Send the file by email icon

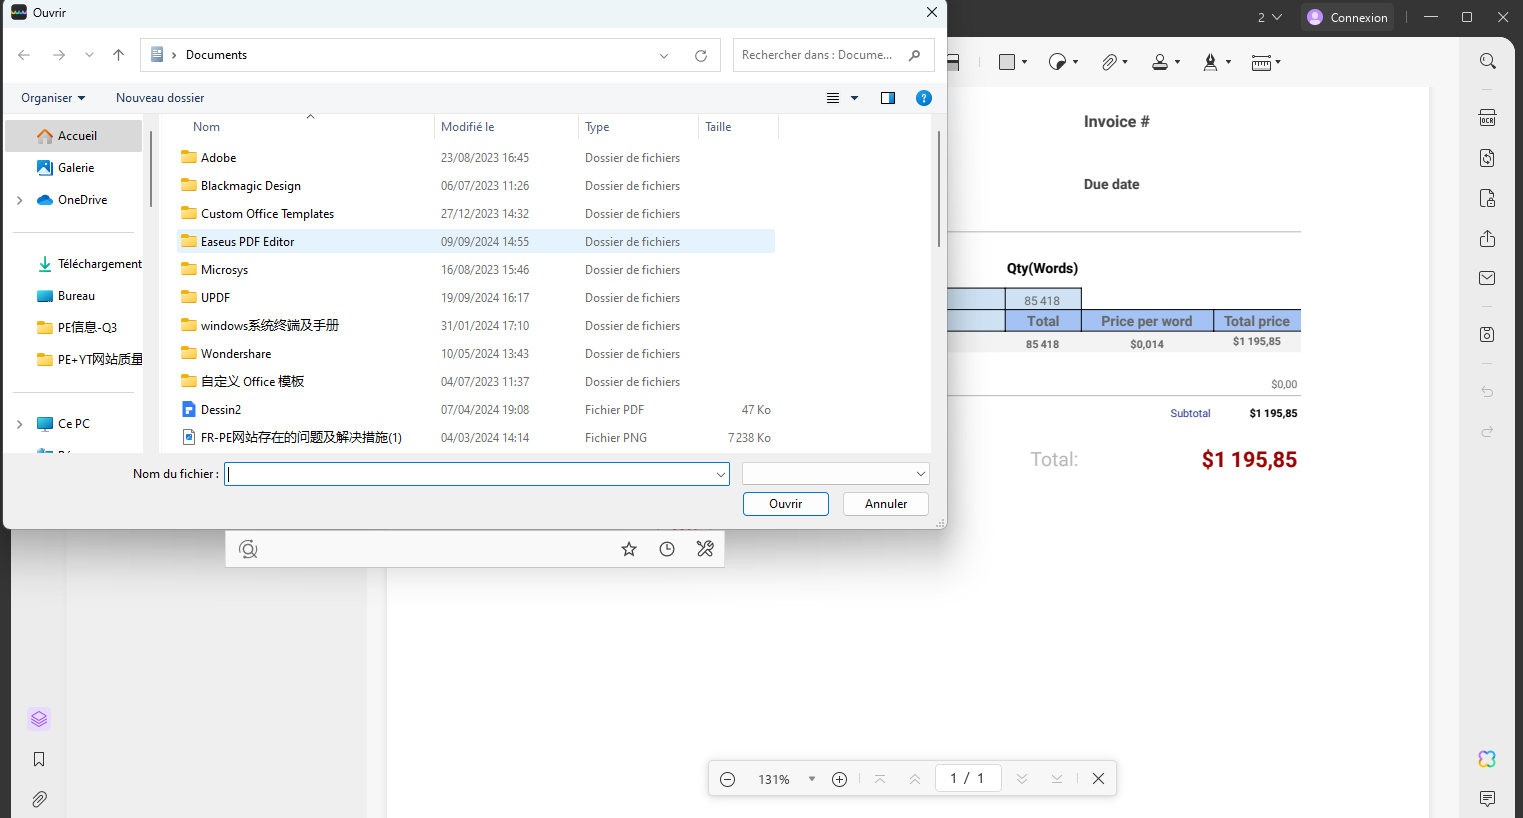click(x=1488, y=278)
